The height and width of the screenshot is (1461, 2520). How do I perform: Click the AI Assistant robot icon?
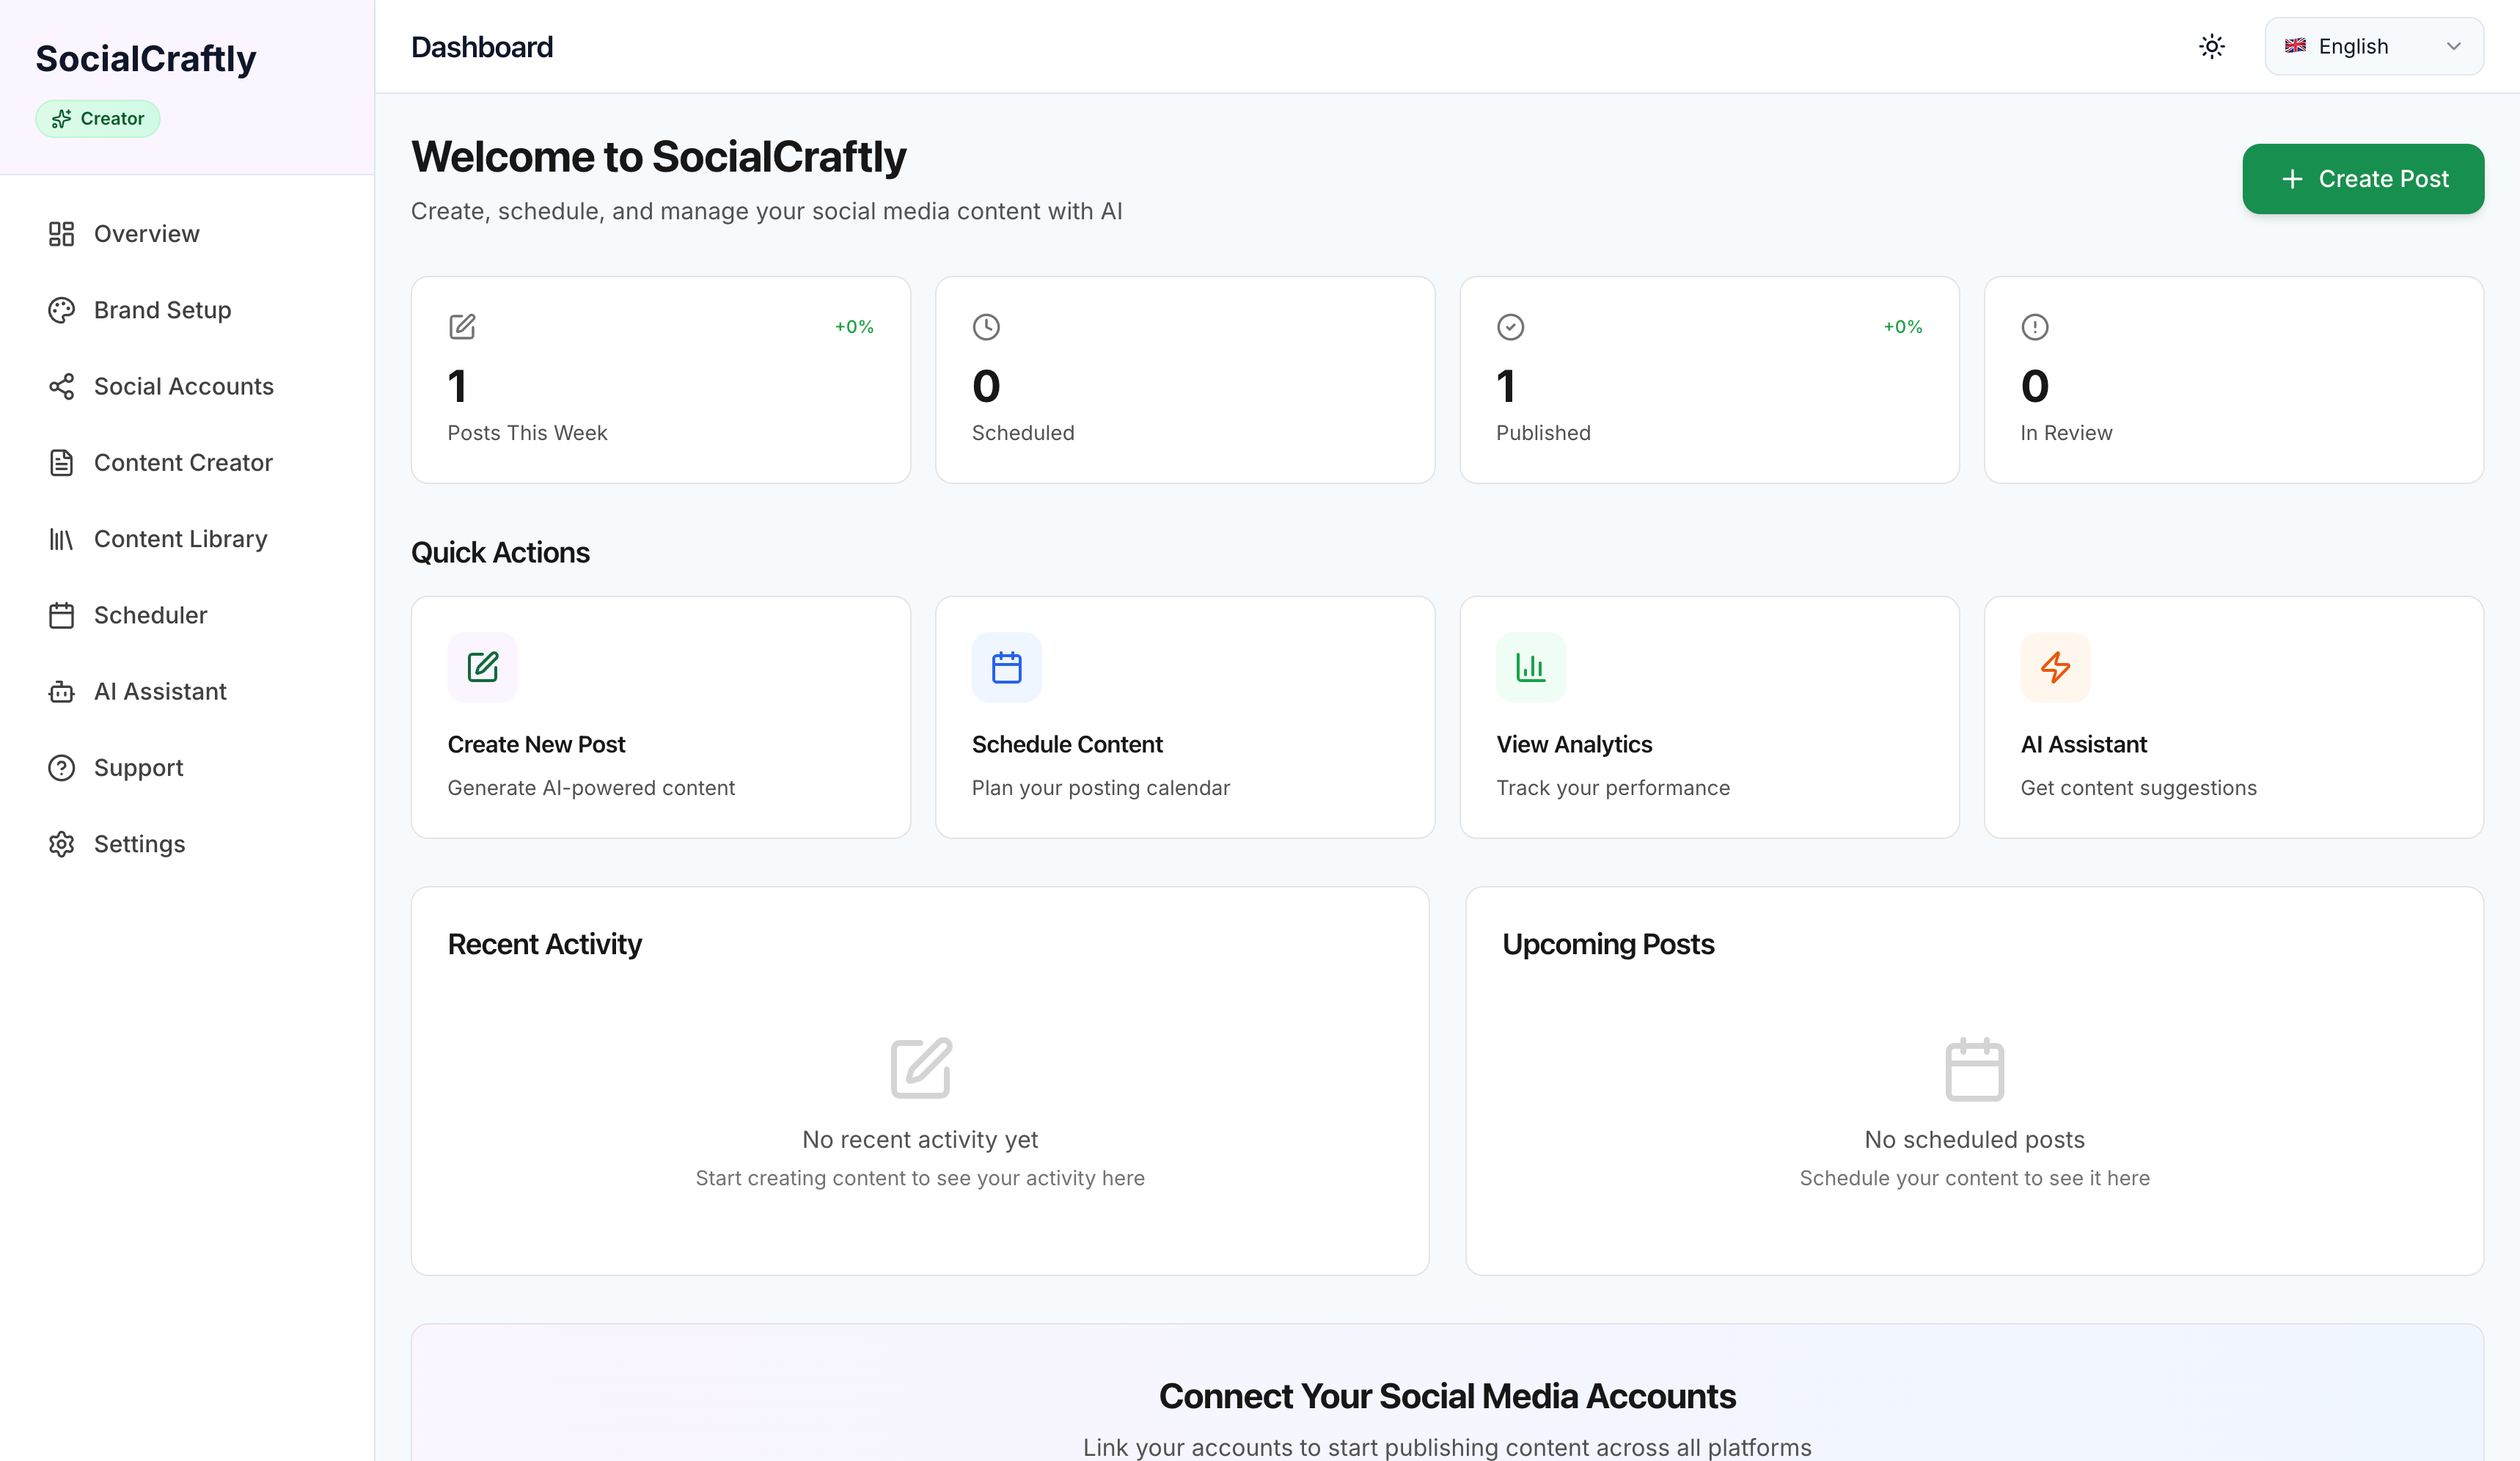pos(61,691)
